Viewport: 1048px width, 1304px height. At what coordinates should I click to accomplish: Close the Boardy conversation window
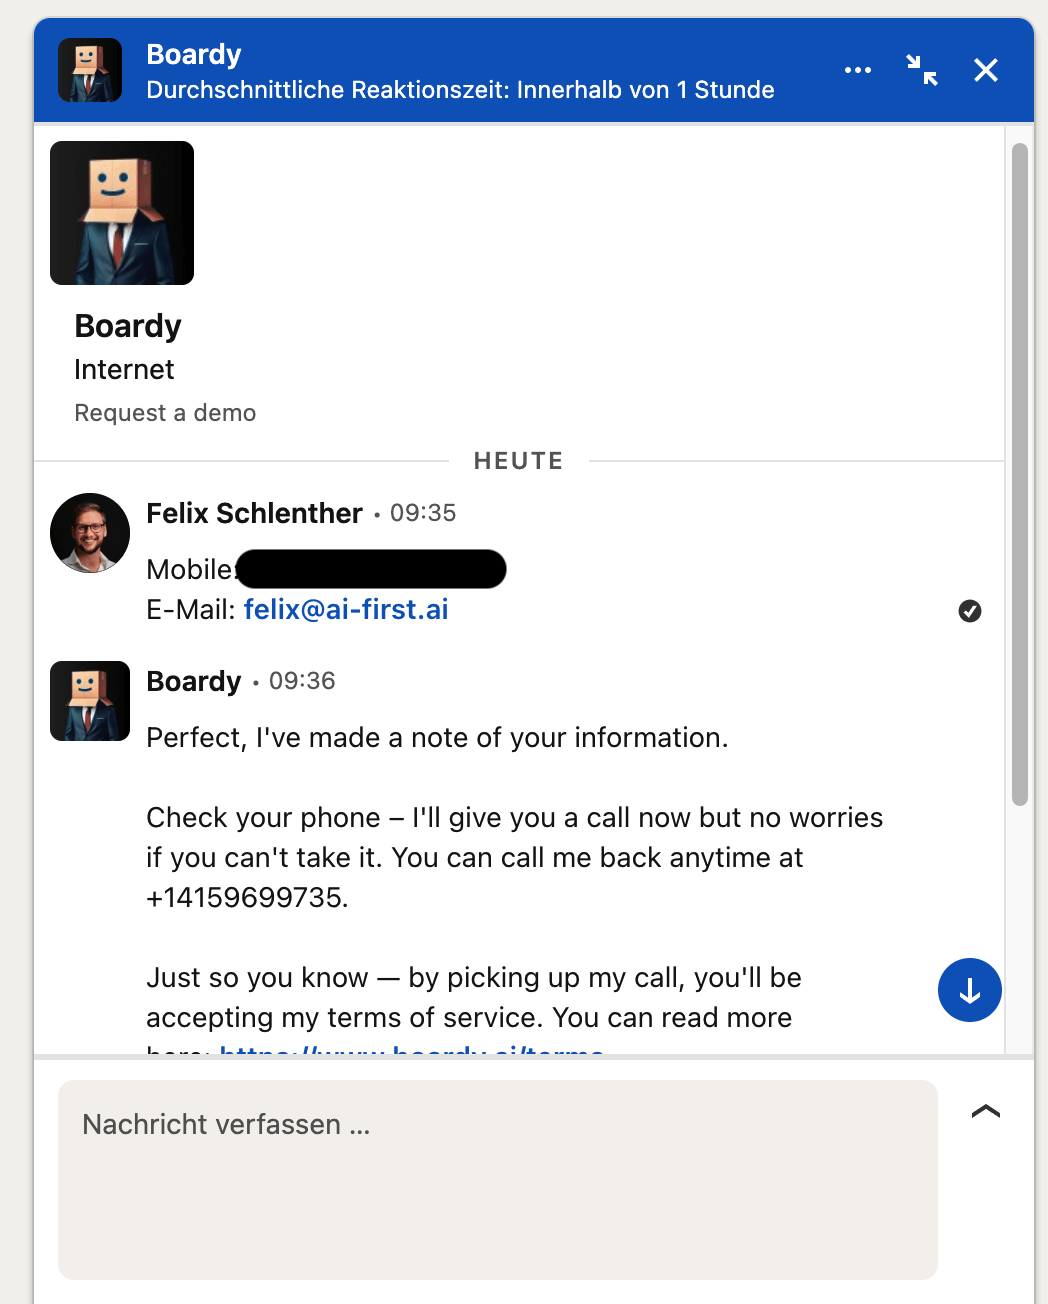(x=986, y=70)
